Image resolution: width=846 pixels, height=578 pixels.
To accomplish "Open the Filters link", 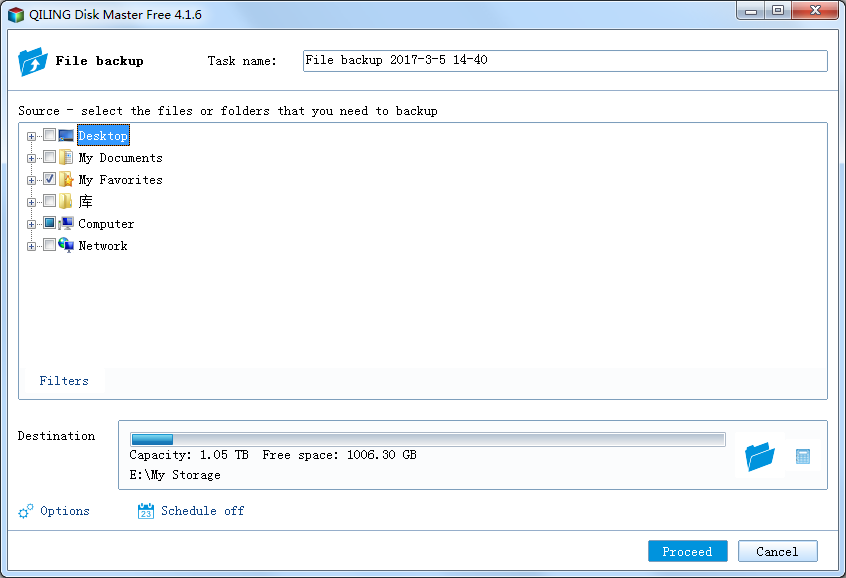I will [64, 381].
